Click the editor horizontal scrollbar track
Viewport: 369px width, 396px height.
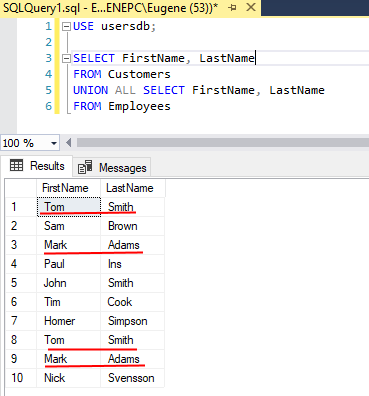223,143
